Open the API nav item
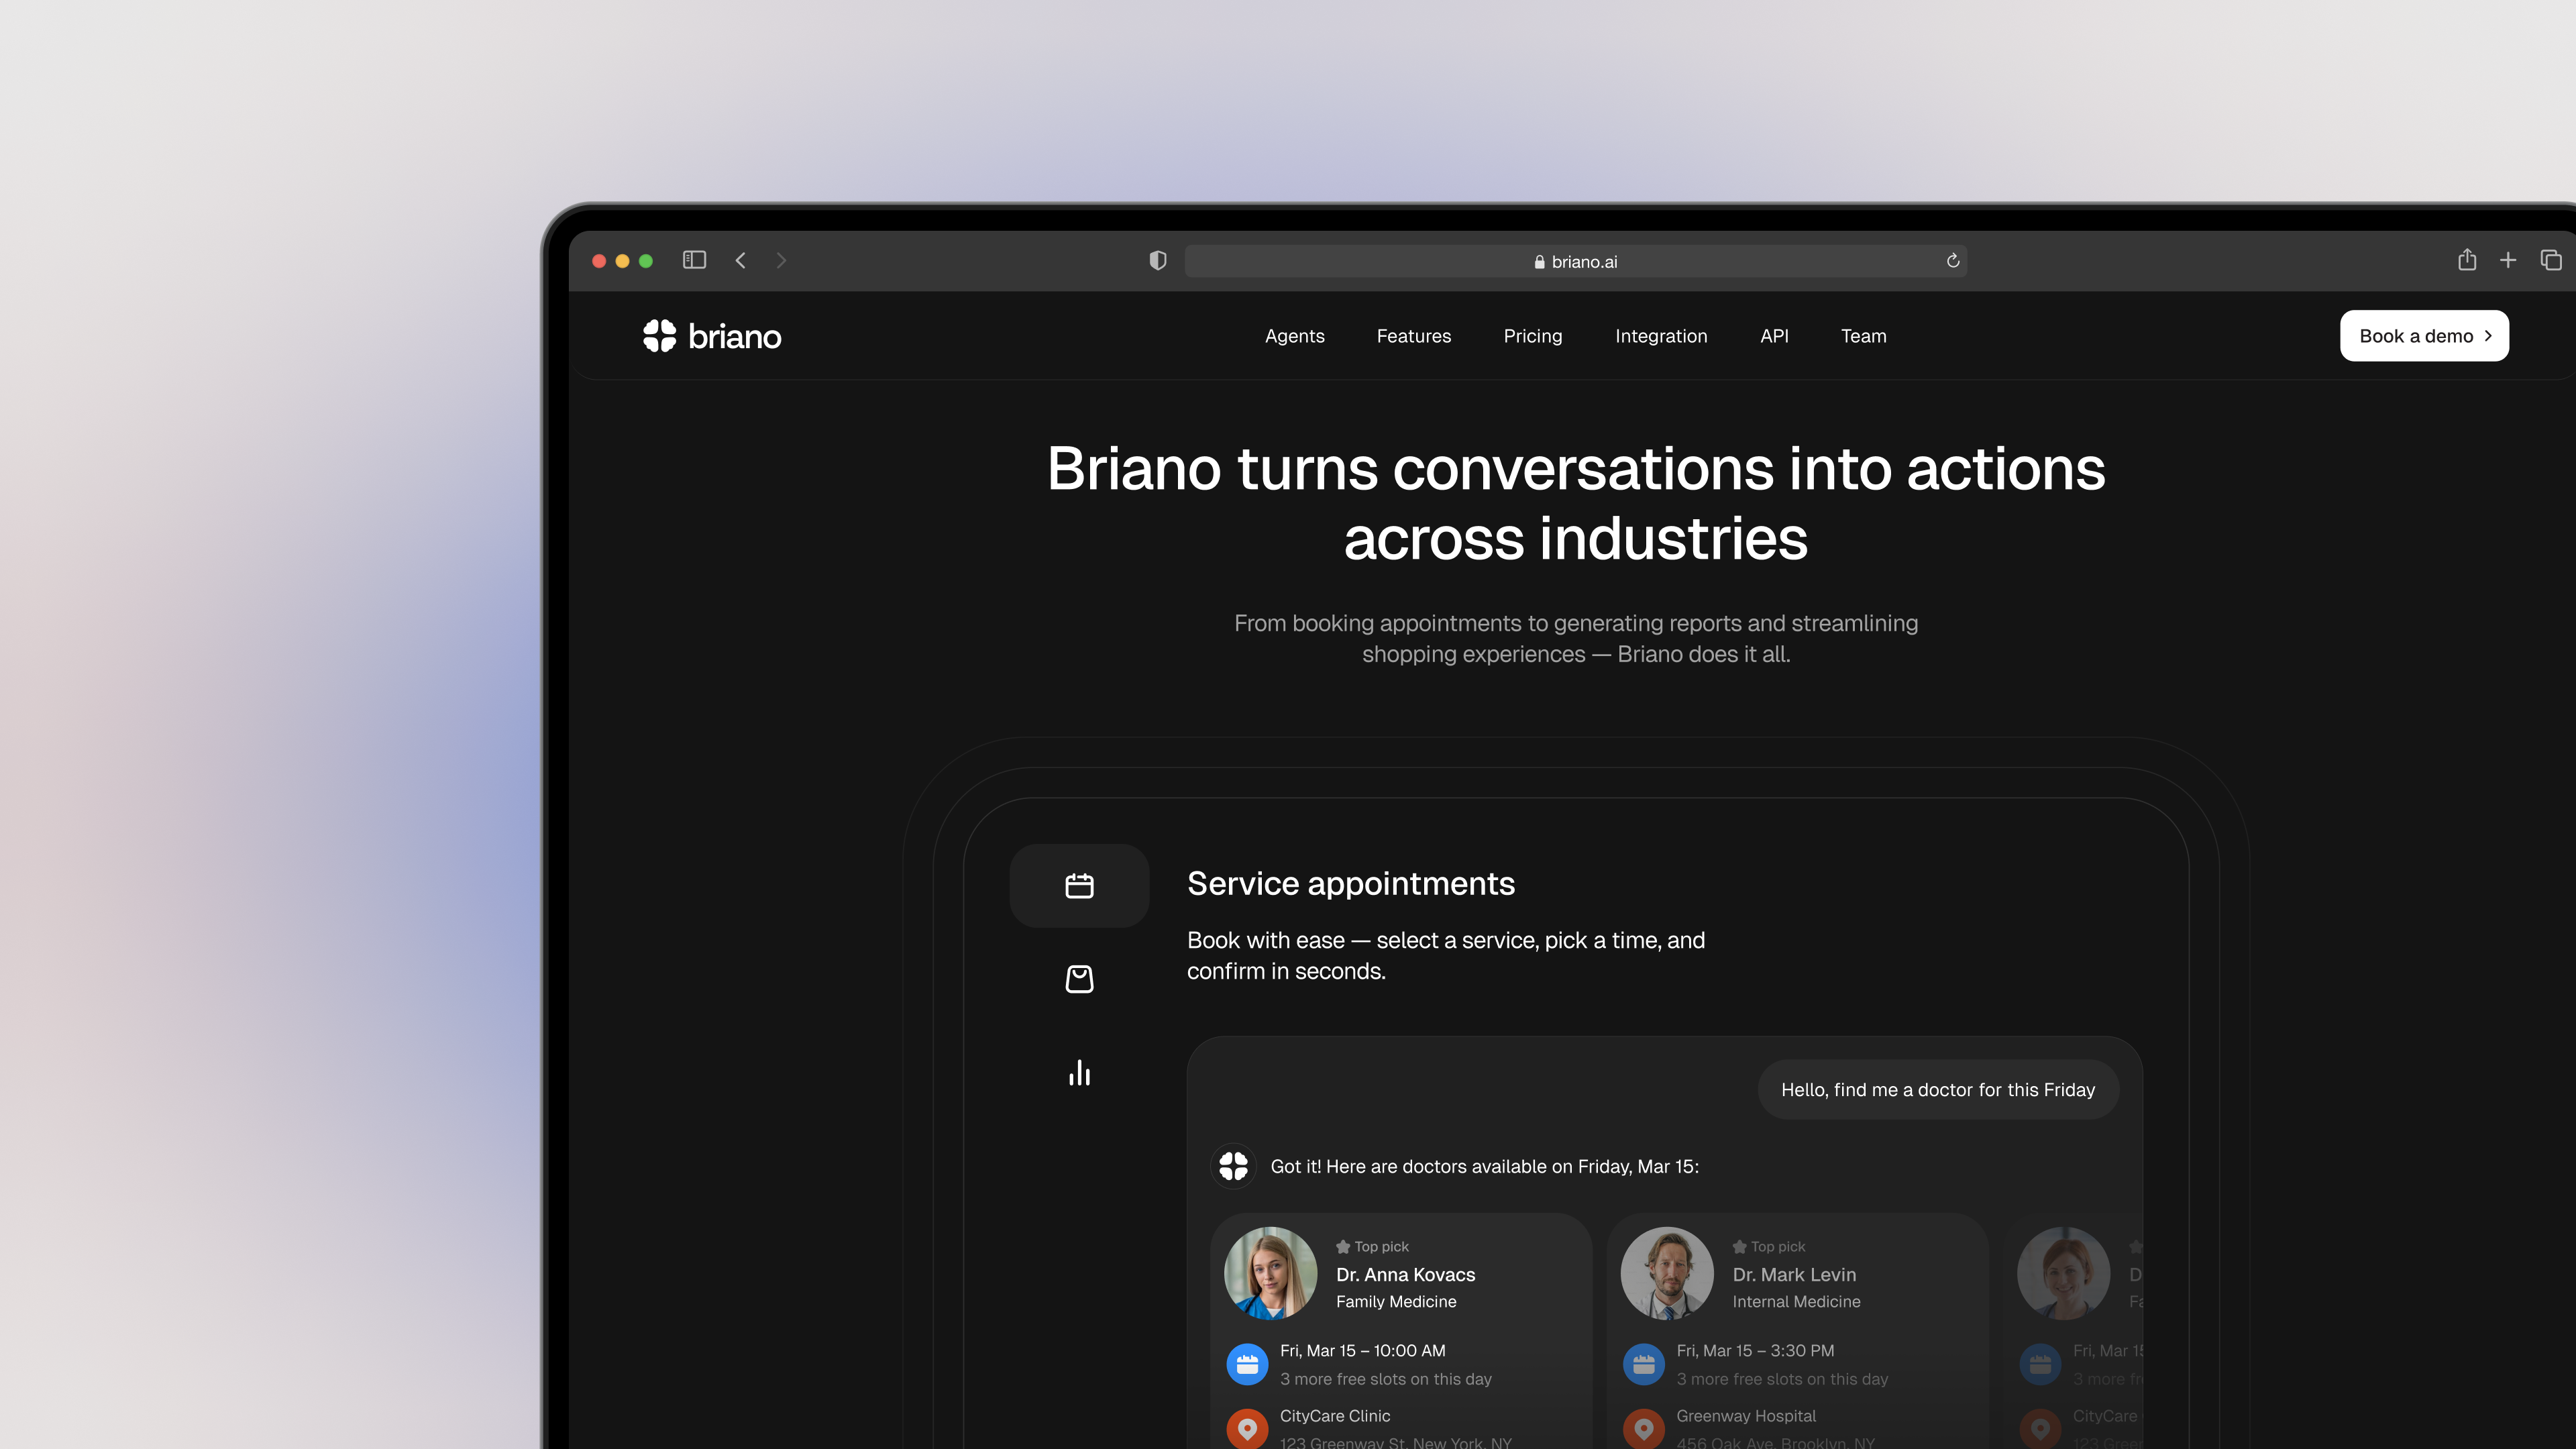Screen dimensions: 2576x1449 (1774, 336)
